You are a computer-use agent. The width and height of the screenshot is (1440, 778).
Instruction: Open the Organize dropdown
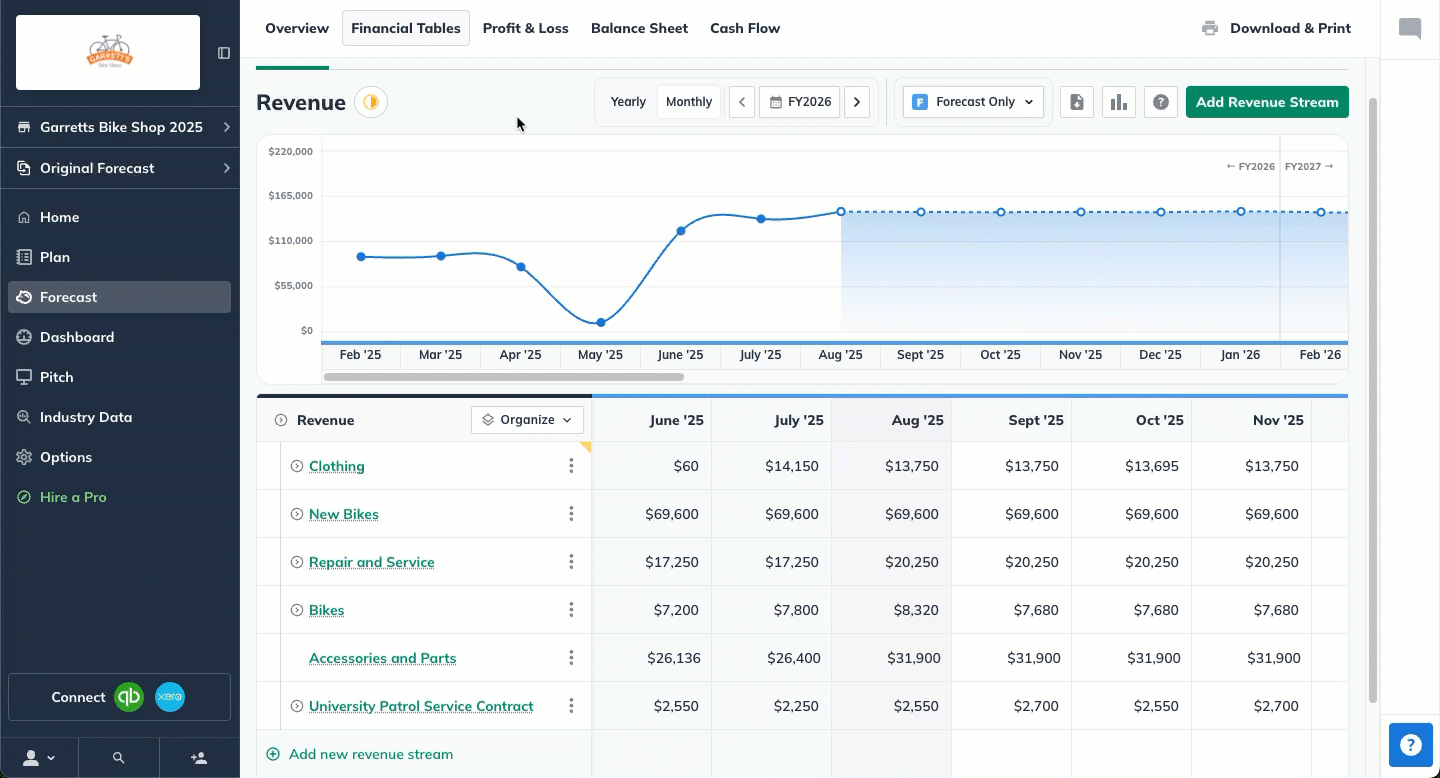[527, 420]
